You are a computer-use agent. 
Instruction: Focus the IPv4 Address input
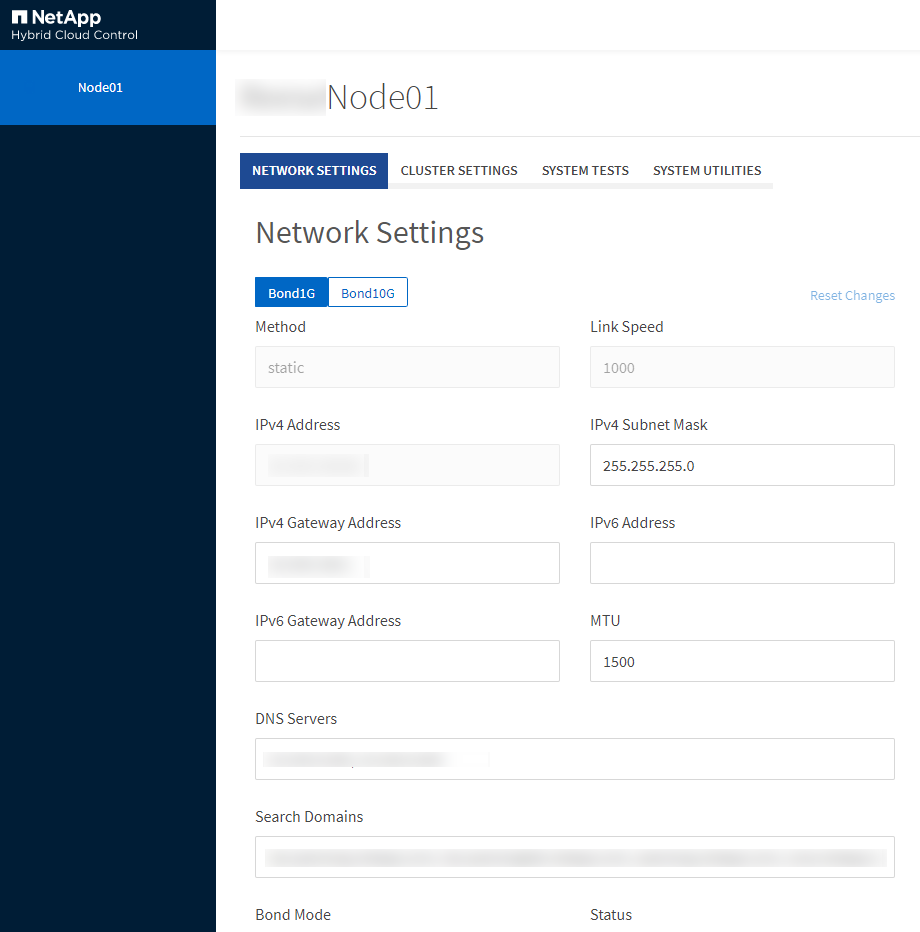[407, 465]
